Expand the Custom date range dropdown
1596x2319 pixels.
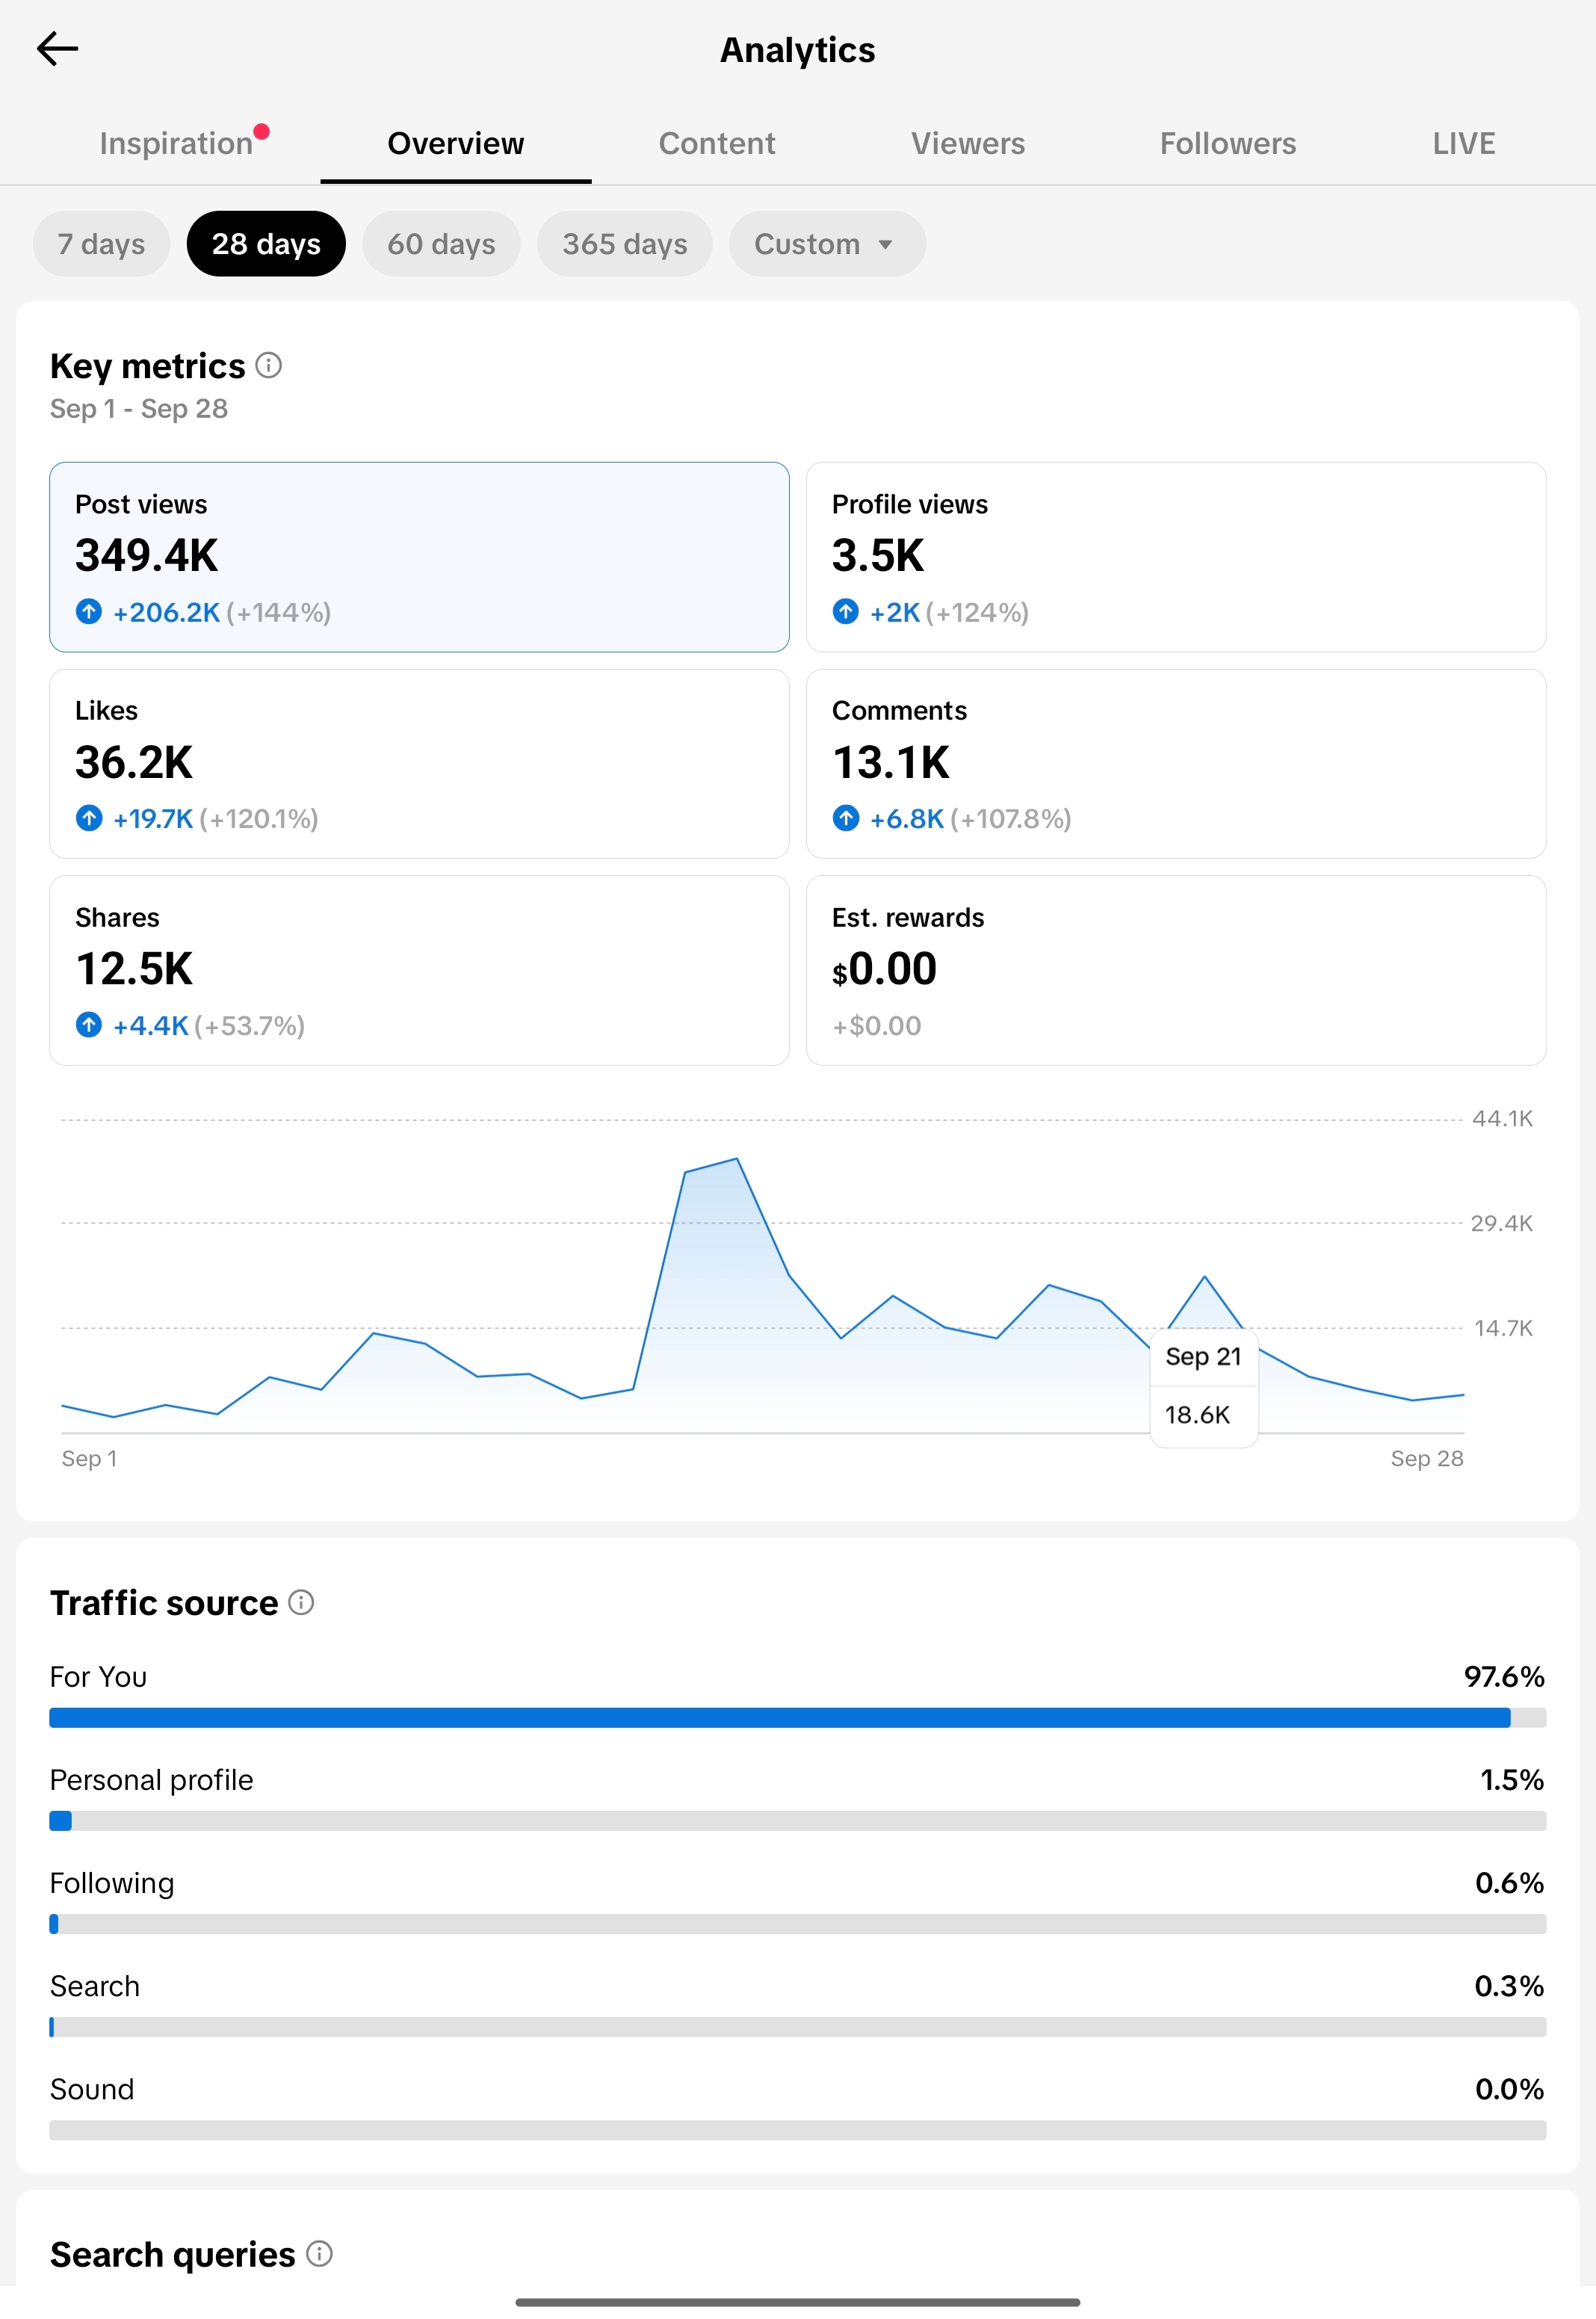pyautogui.click(x=827, y=243)
